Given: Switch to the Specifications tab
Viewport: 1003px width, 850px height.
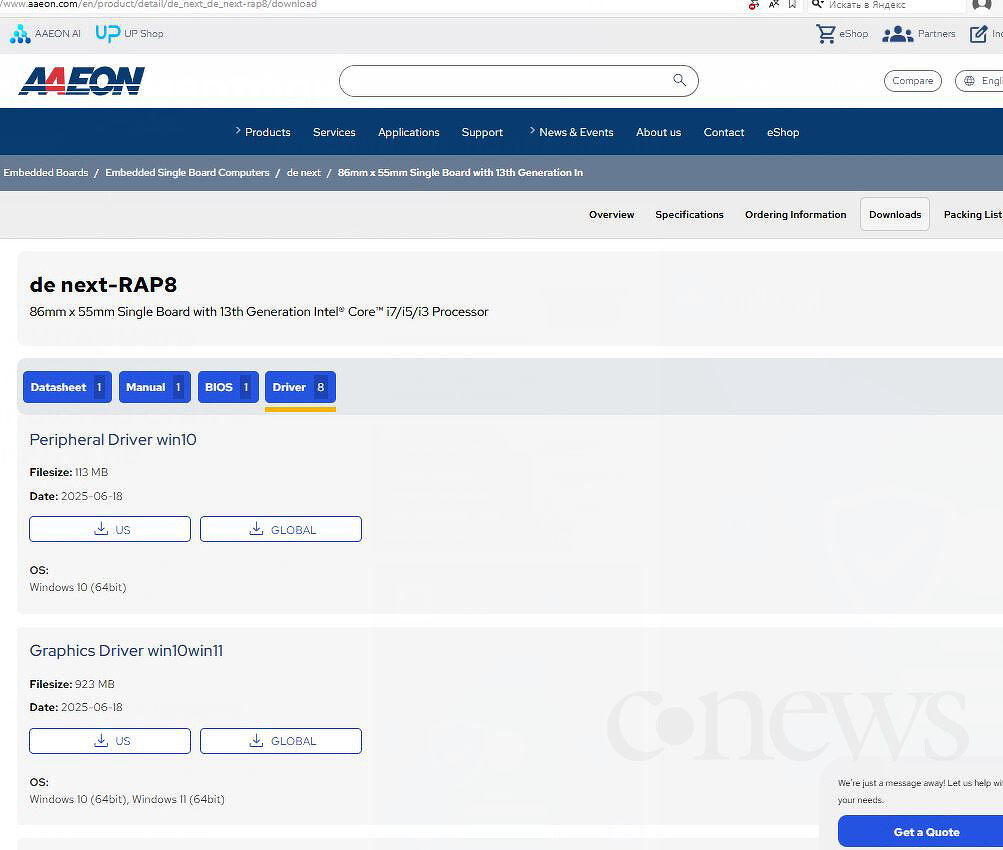Looking at the screenshot, I should click(x=689, y=214).
